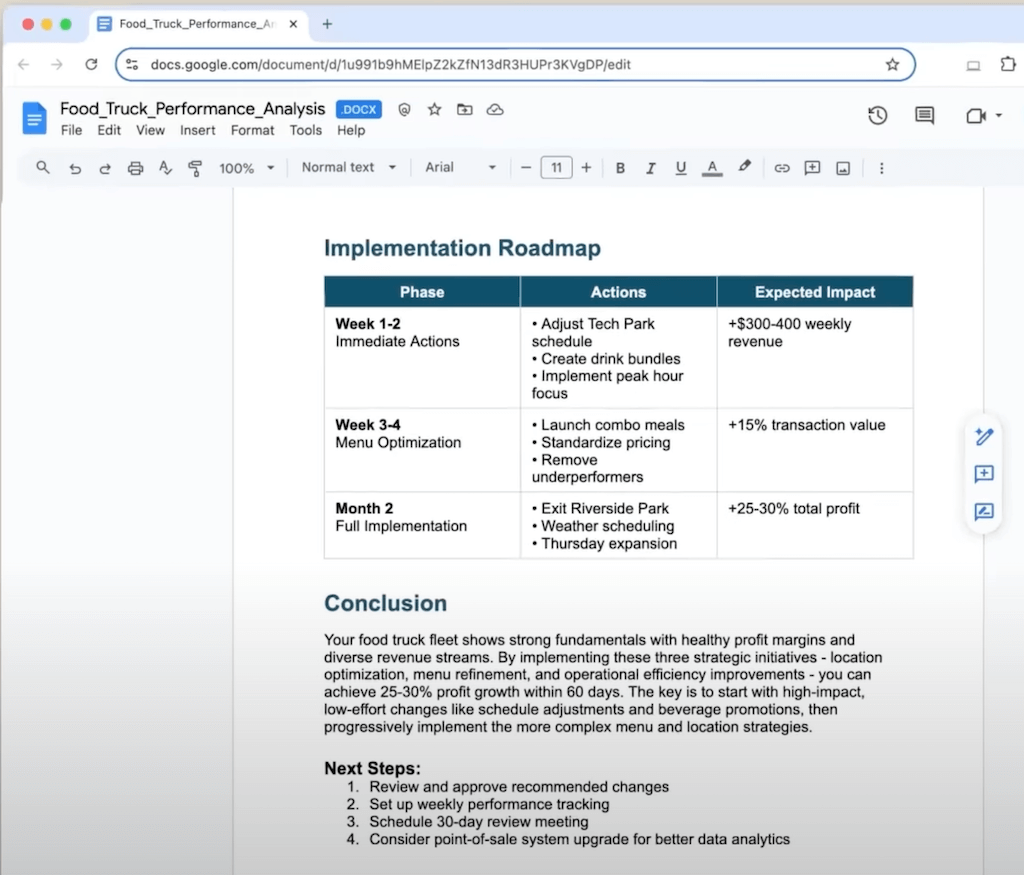Click the Implementation Roadmap heading
This screenshot has width=1024, height=875.
click(x=462, y=248)
